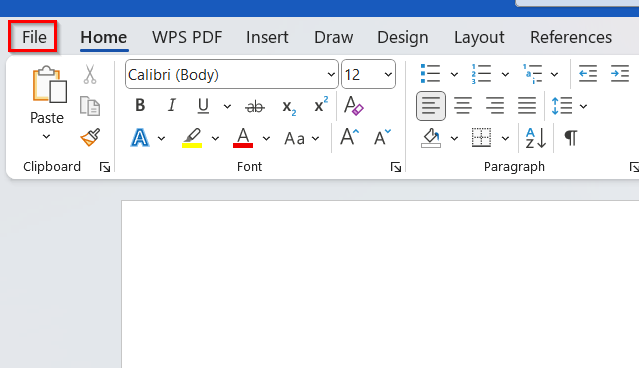The width and height of the screenshot is (639, 368).
Task: Open the Layout tab
Action: [x=479, y=37]
